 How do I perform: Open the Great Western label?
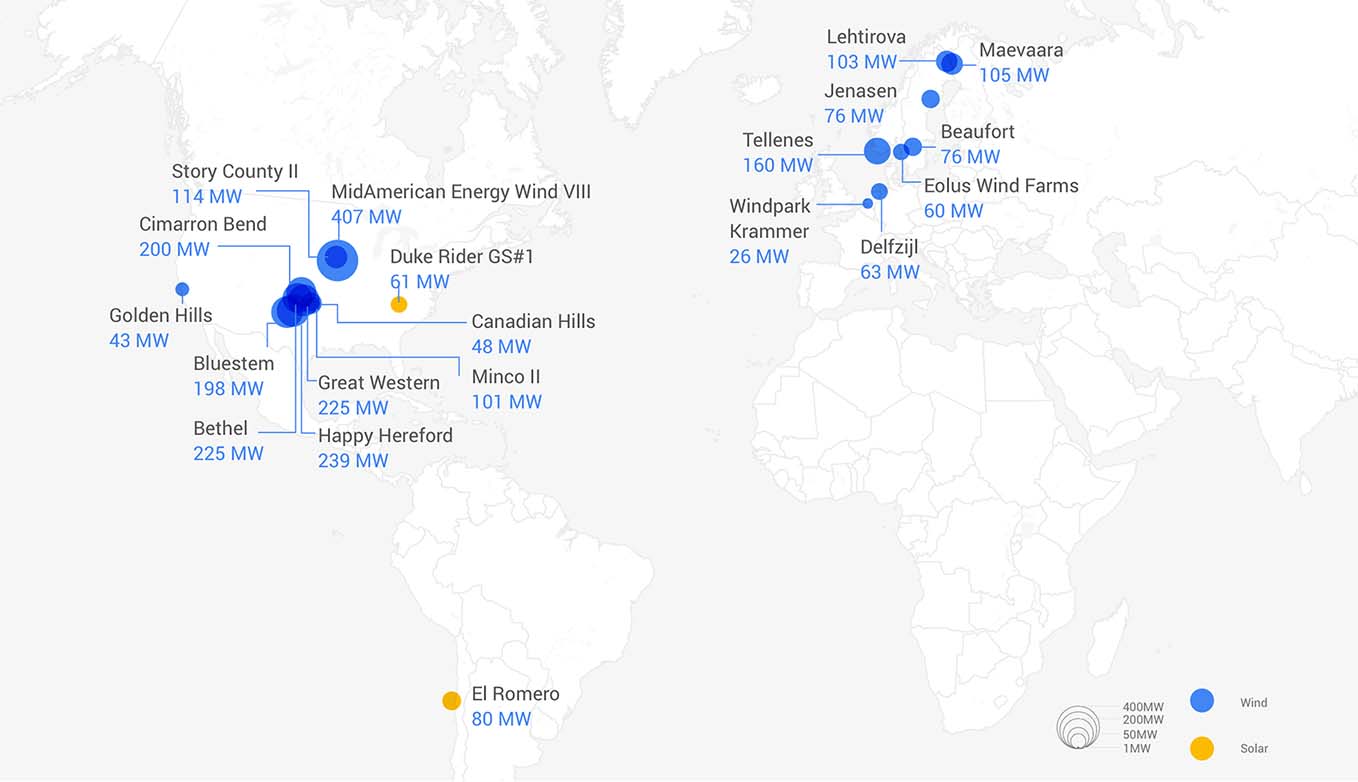click(x=378, y=382)
